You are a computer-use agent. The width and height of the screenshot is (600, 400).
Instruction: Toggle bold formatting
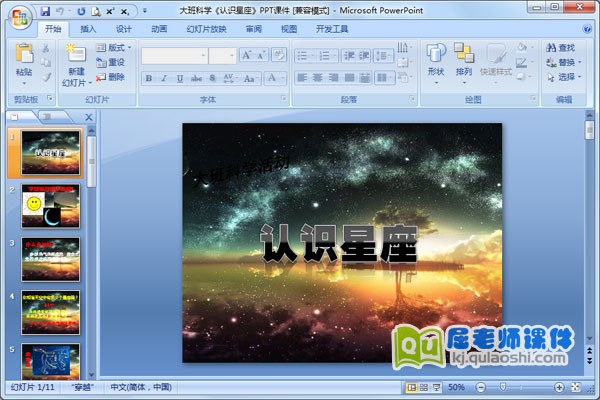(149, 78)
